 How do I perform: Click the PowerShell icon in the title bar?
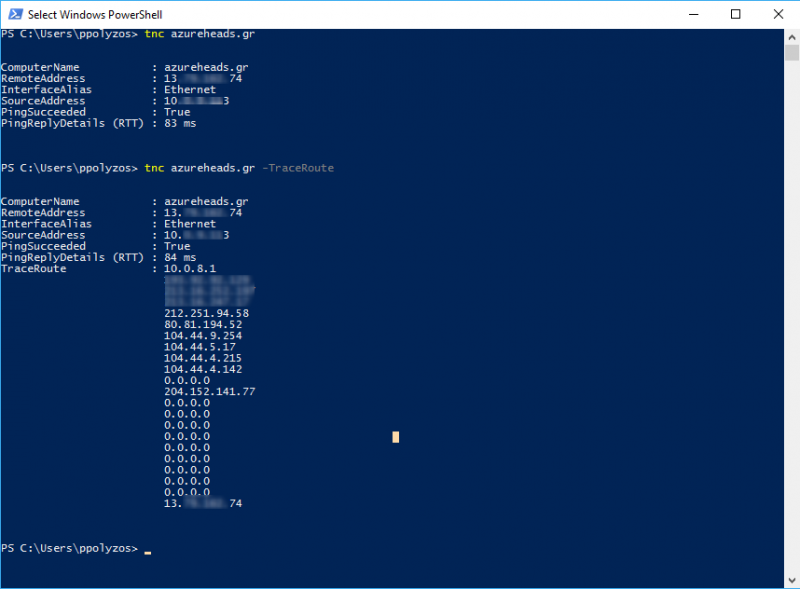point(13,14)
